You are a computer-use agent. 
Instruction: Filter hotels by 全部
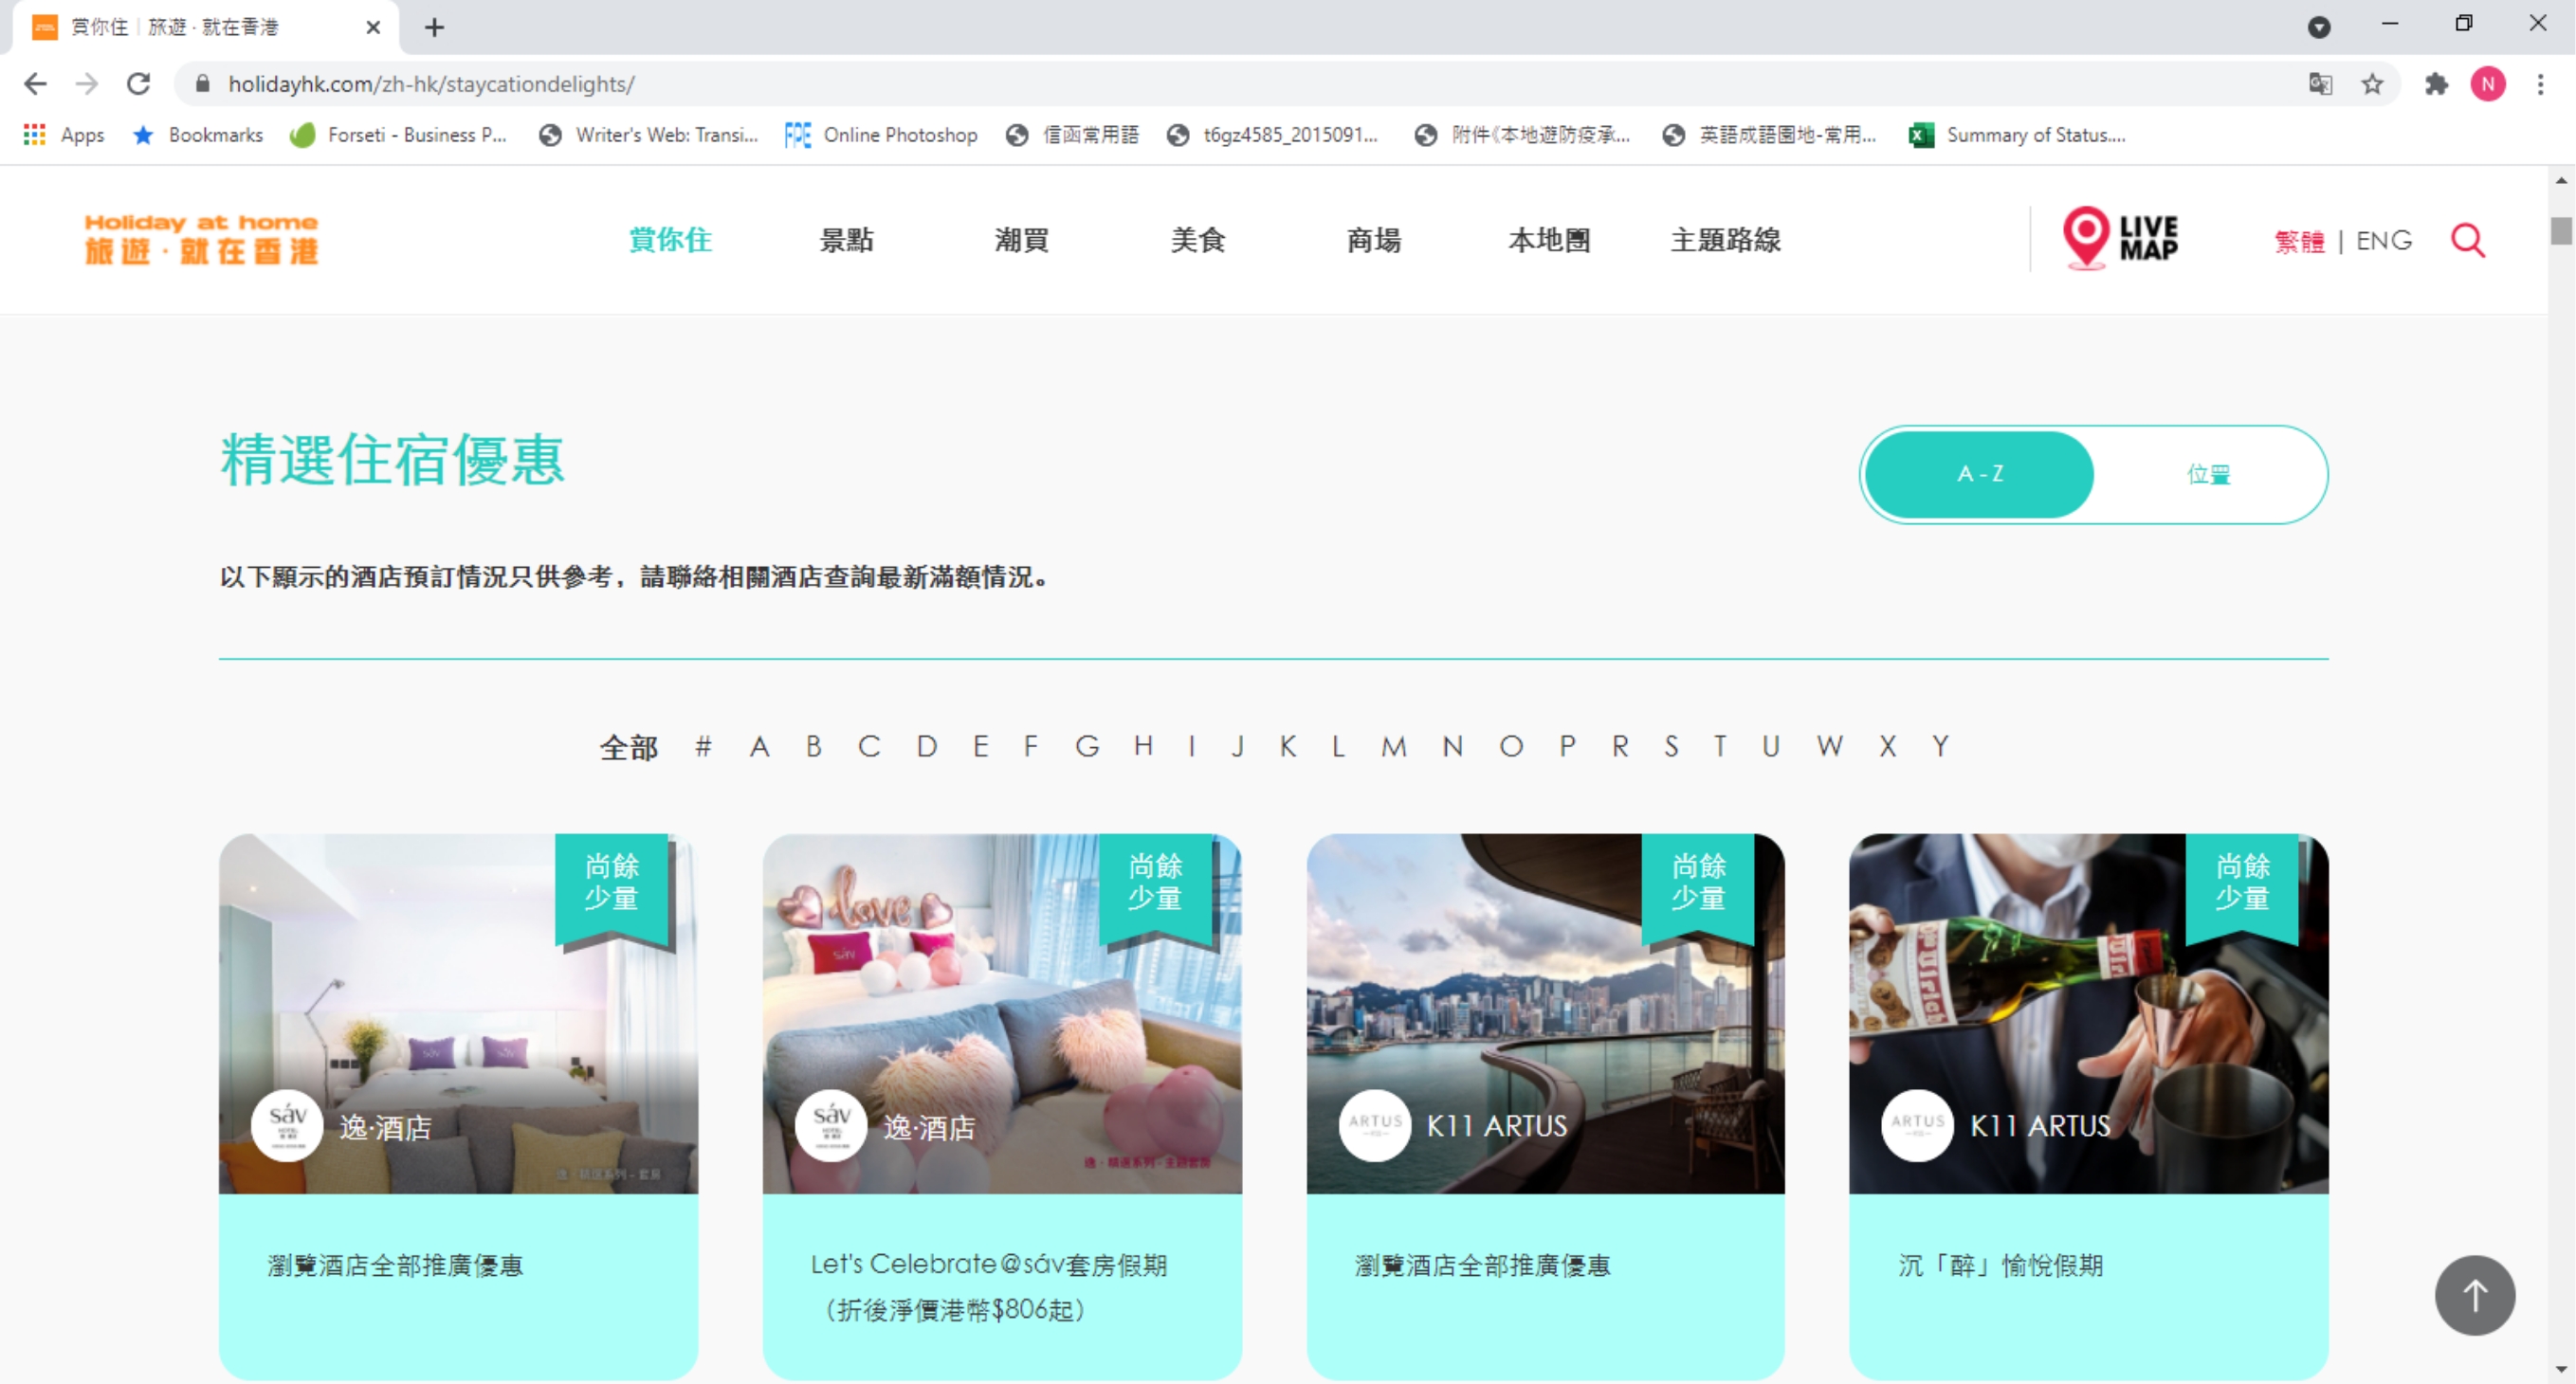pyautogui.click(x=628, y=747)
